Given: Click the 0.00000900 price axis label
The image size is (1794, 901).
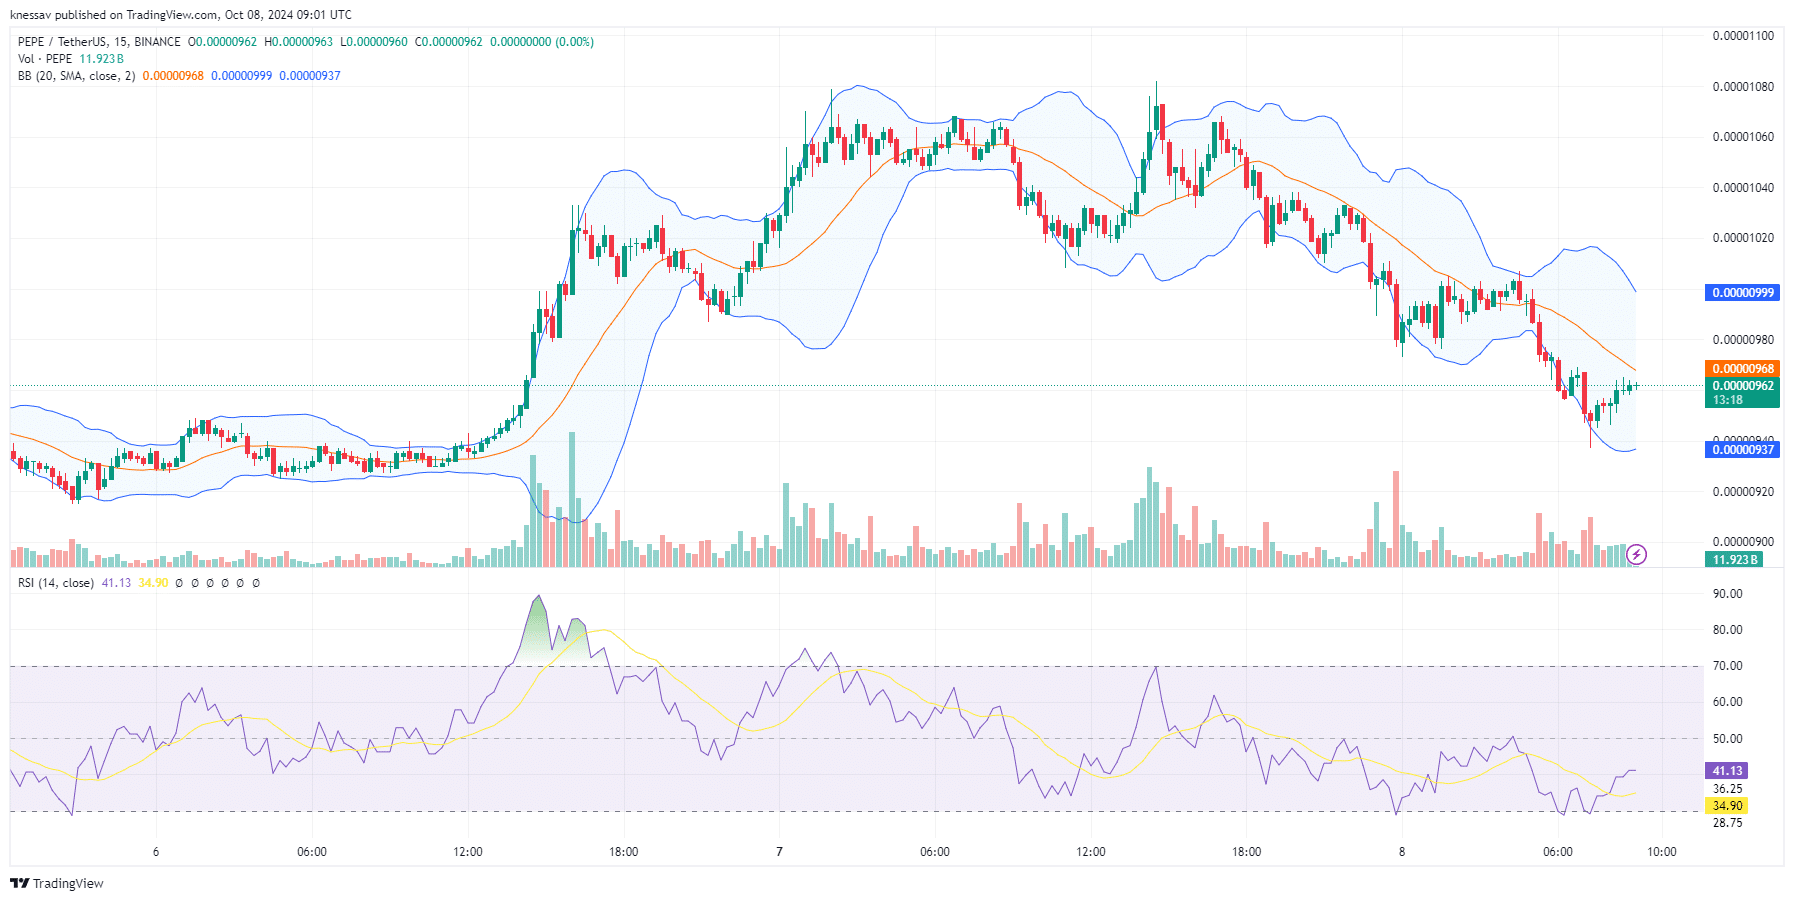Looking at the screenshot, I should pyautogui.click(x=1743, y=542).
